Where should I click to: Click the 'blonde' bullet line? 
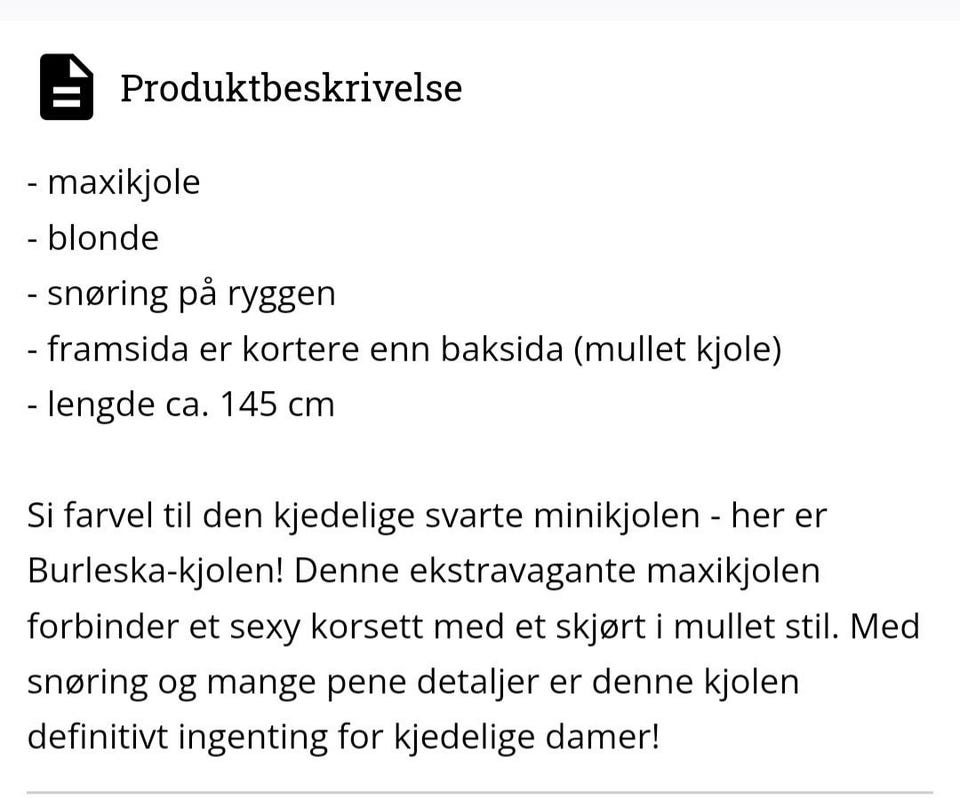pyautogui.click(x=93, y=238)
